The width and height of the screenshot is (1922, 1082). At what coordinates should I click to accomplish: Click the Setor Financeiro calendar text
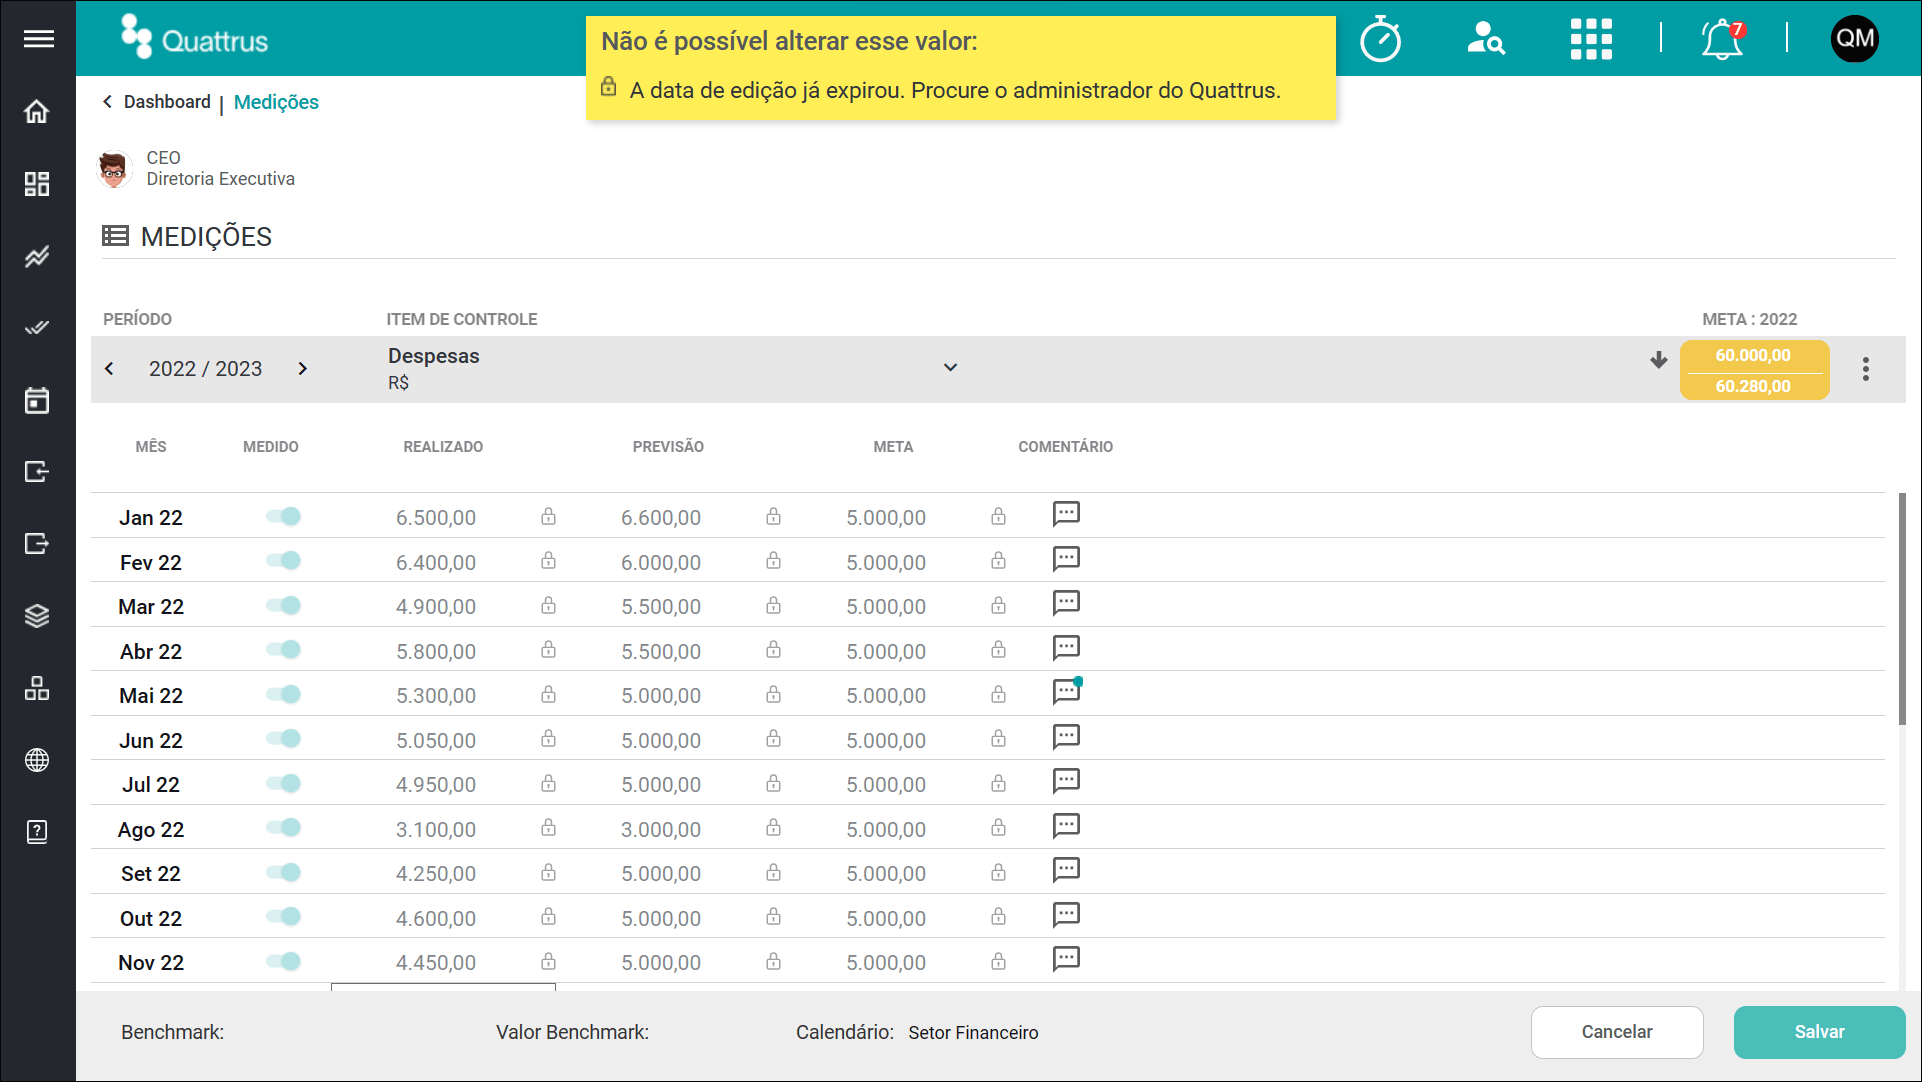tap(973, 1033)
